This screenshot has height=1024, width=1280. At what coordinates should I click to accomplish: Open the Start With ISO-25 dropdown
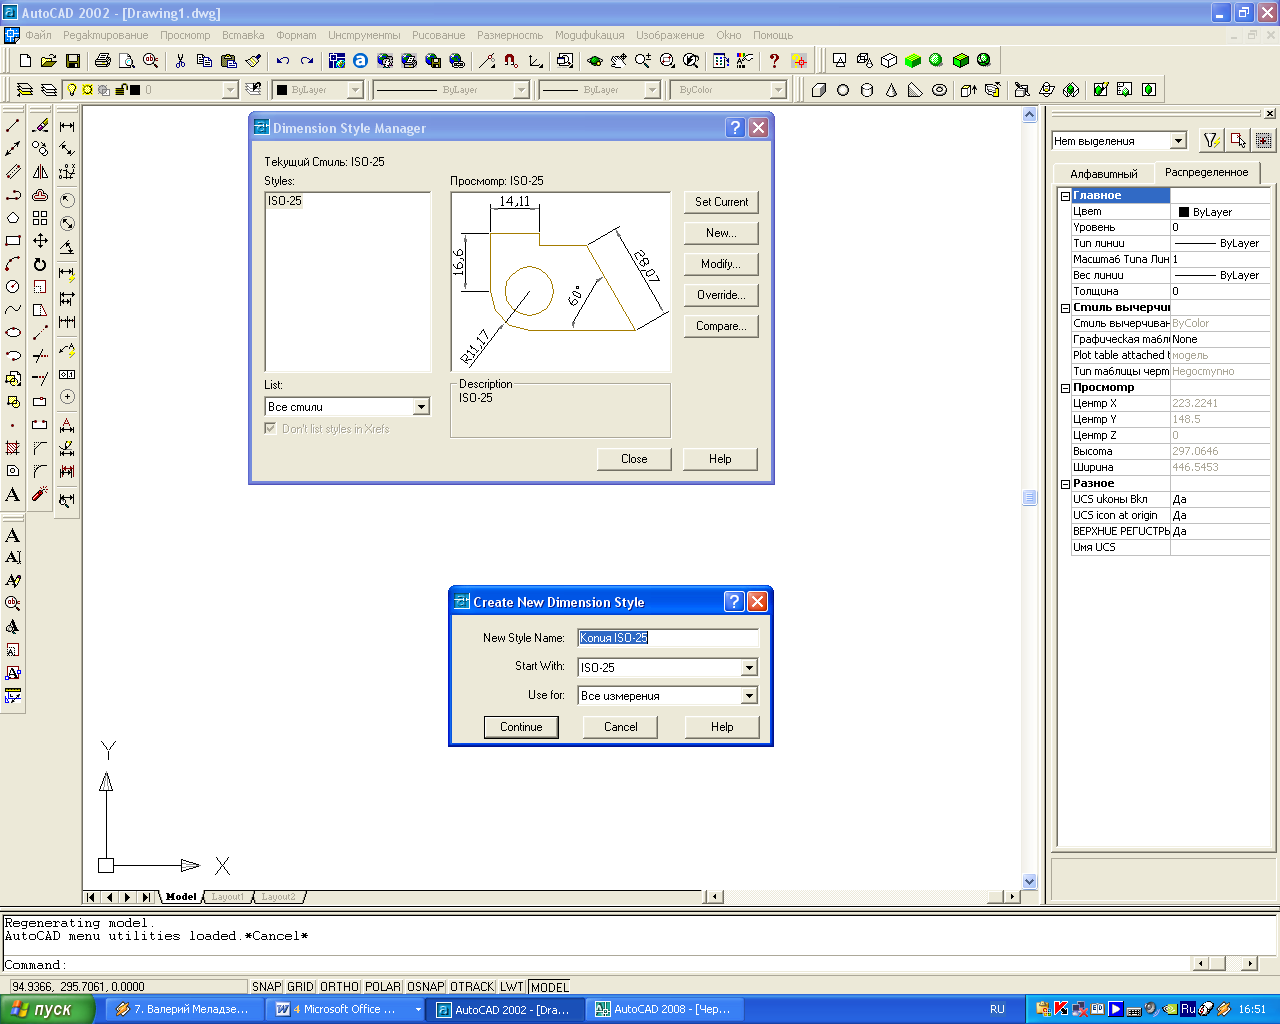[749, 668]
